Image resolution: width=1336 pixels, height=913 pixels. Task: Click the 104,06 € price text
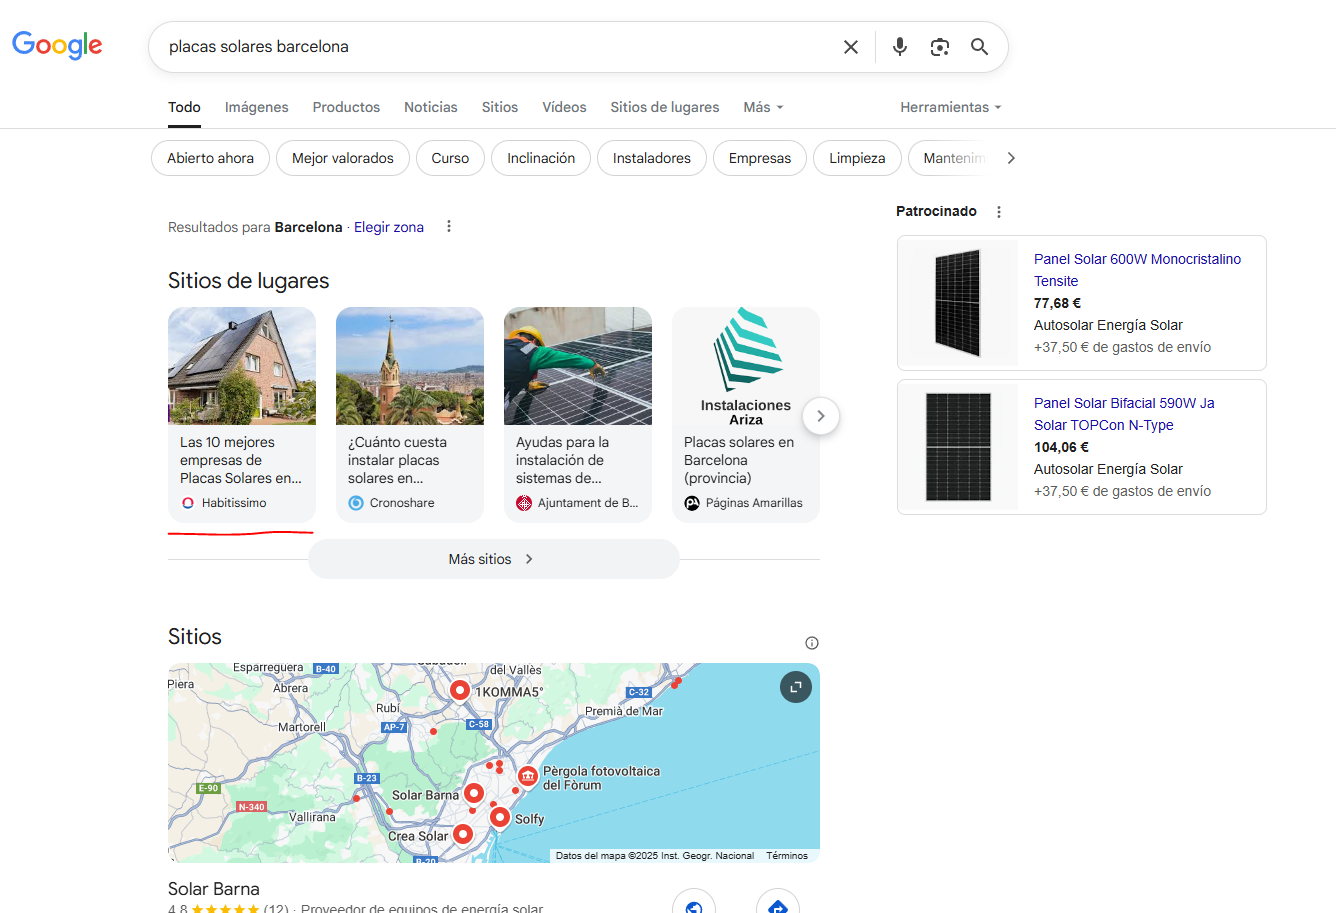tap(1061, 447)
